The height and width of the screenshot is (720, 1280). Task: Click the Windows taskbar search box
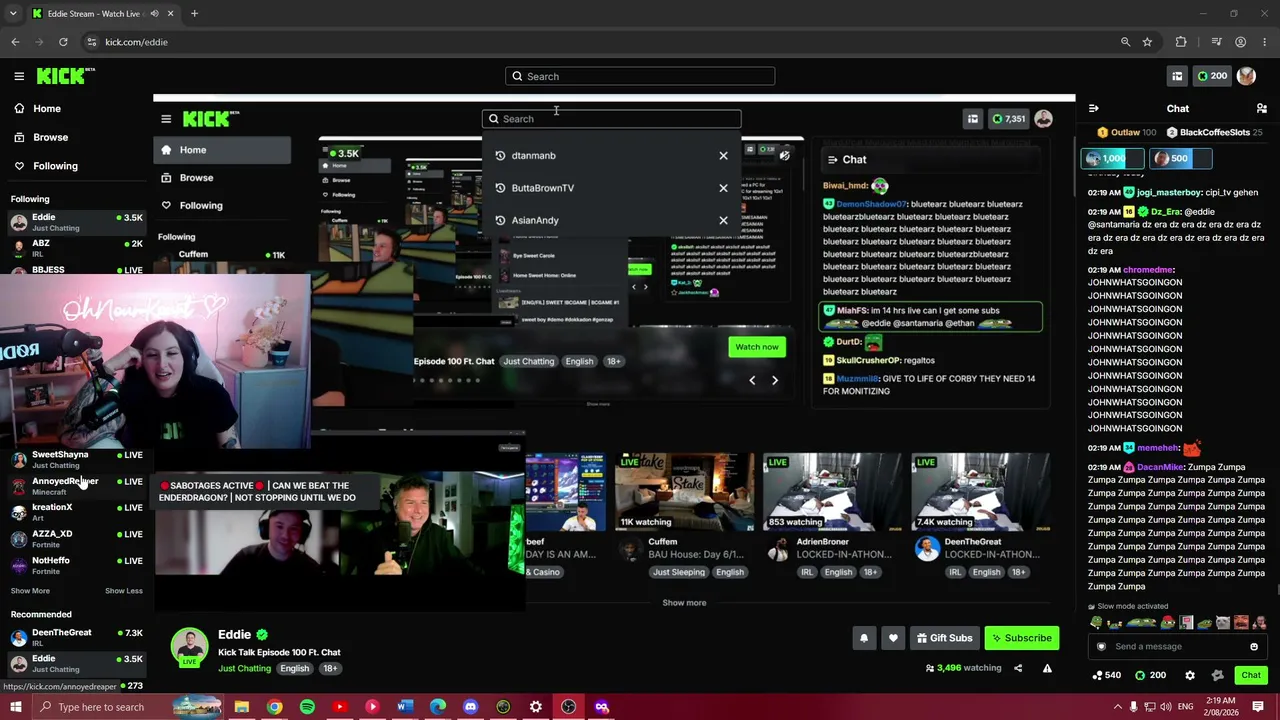pos(128,707)
